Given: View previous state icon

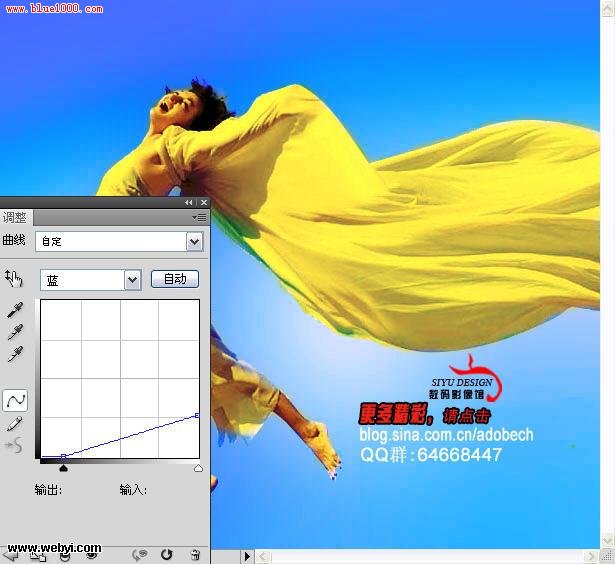Looking at the screenshot, I should pyautogui.click(x=140, y=555).
